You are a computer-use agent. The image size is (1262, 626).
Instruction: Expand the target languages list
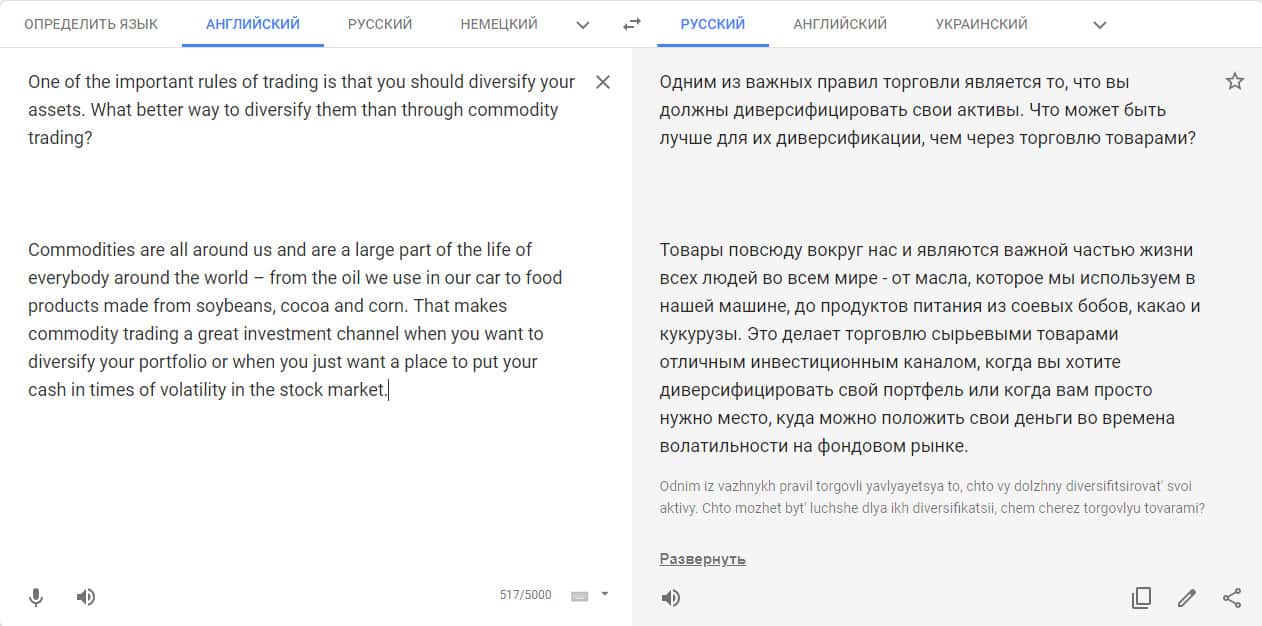(1100, 24)
